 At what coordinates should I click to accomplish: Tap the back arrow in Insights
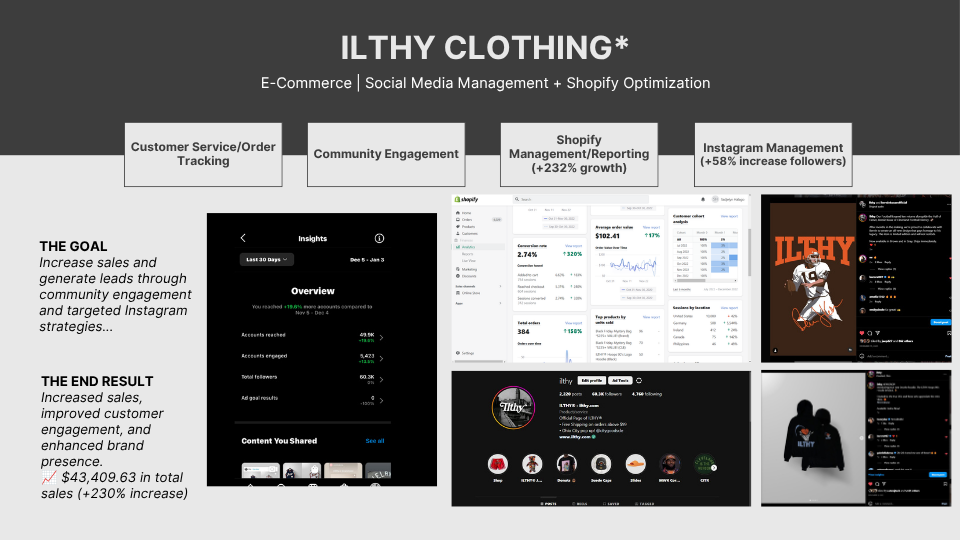(243, 238)
